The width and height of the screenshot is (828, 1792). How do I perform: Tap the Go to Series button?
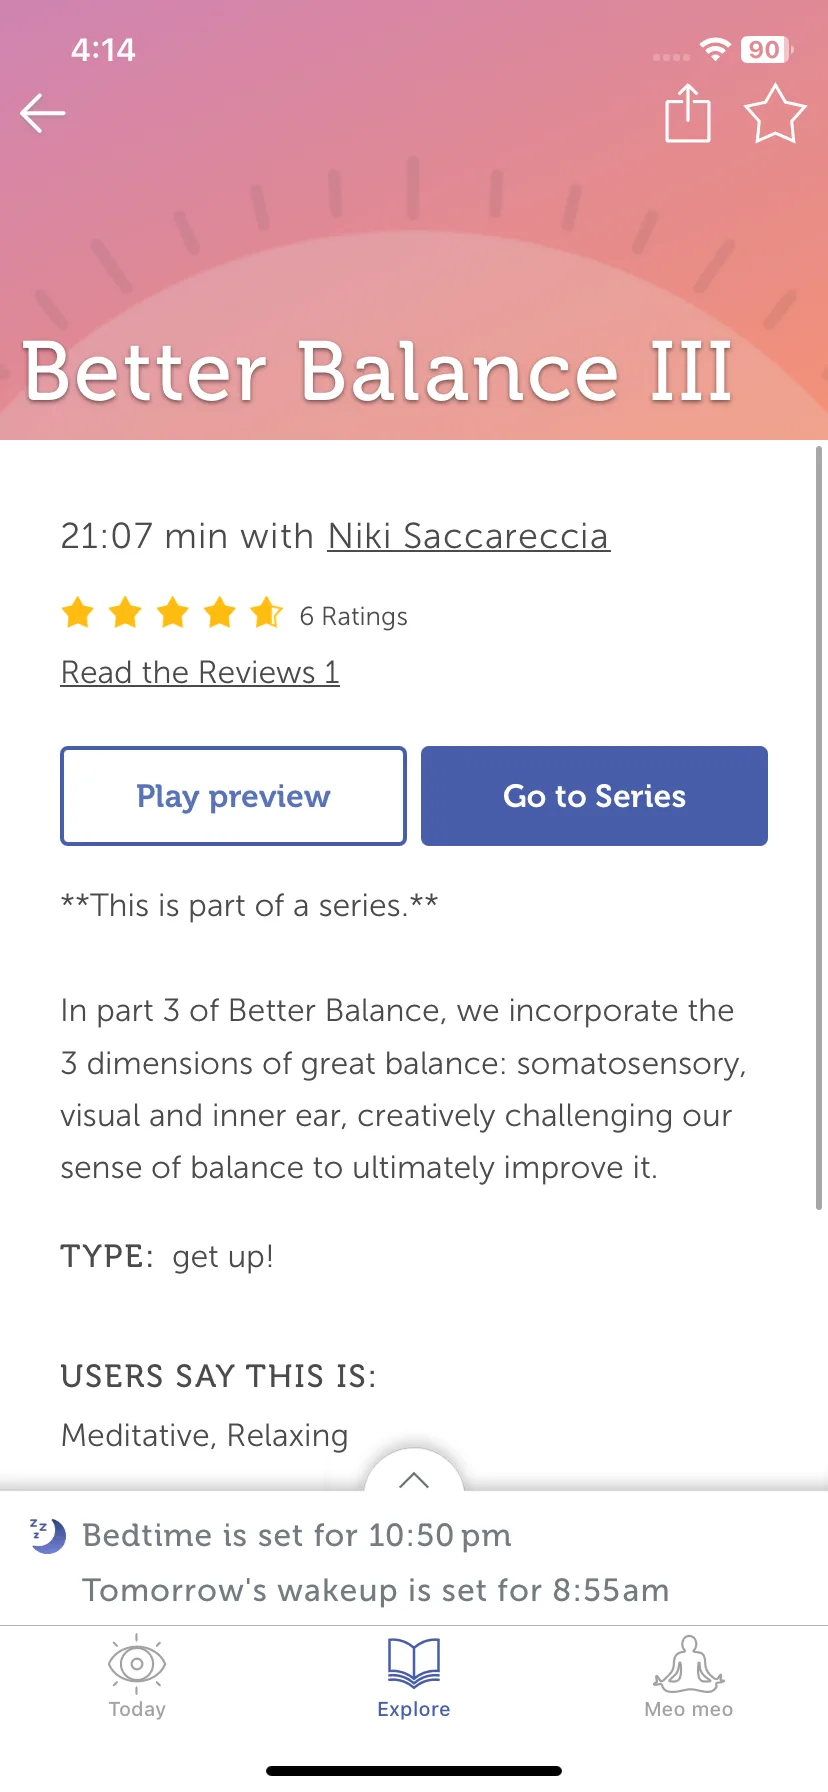click(x=594, y=796)
